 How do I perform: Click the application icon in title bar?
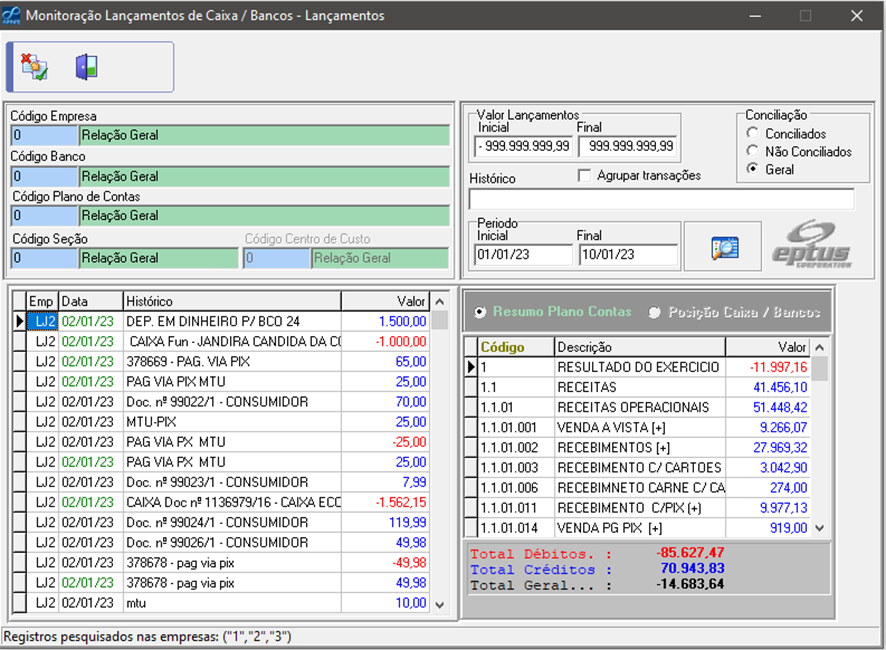pyautogui.click(x=12, y=15)
